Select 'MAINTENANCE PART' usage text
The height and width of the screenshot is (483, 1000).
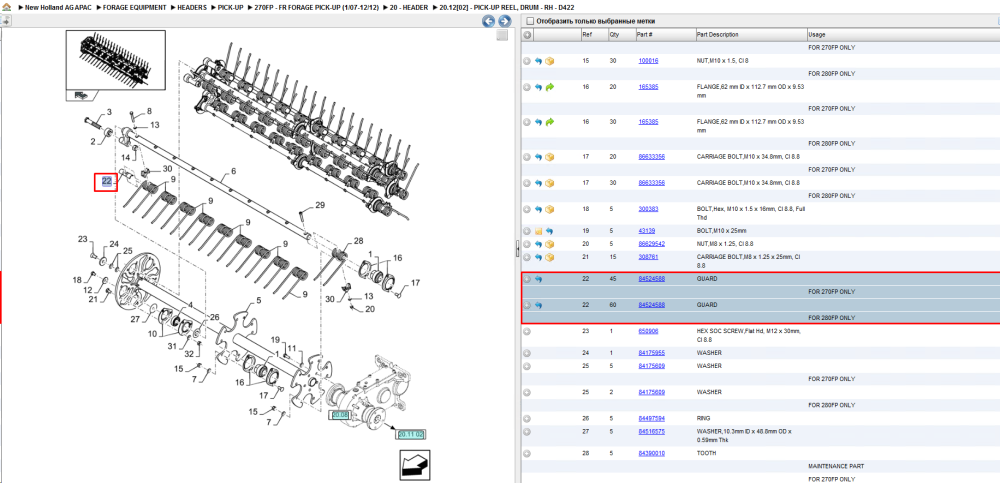[835, 466]
